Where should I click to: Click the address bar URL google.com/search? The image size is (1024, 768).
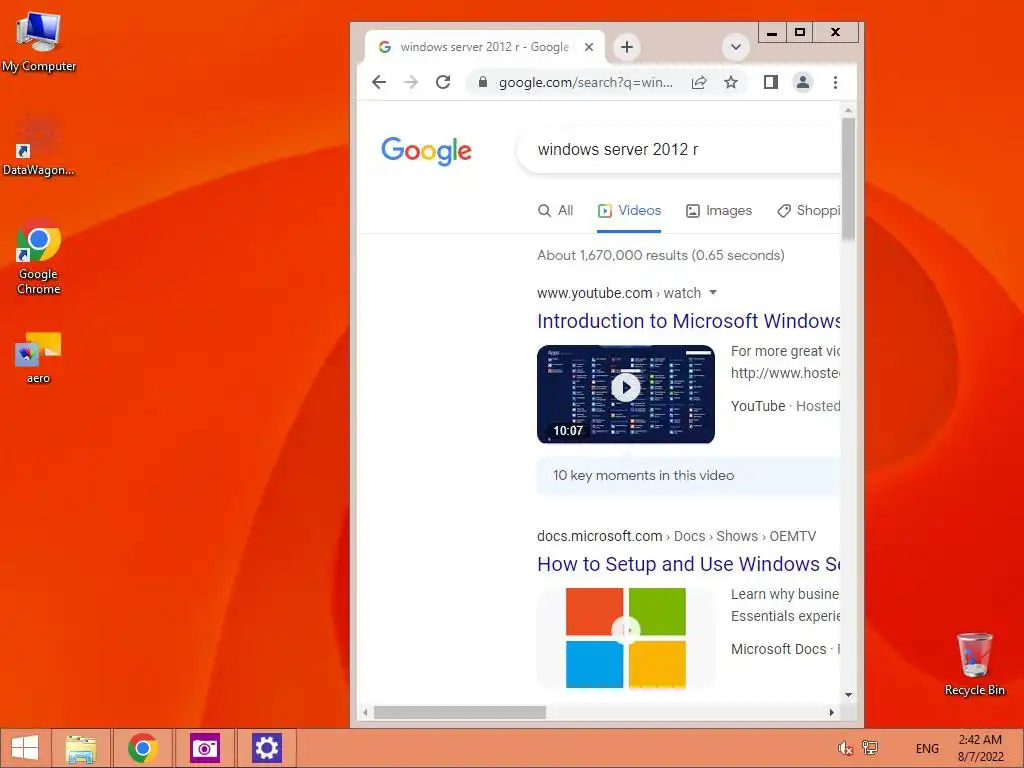586,82
